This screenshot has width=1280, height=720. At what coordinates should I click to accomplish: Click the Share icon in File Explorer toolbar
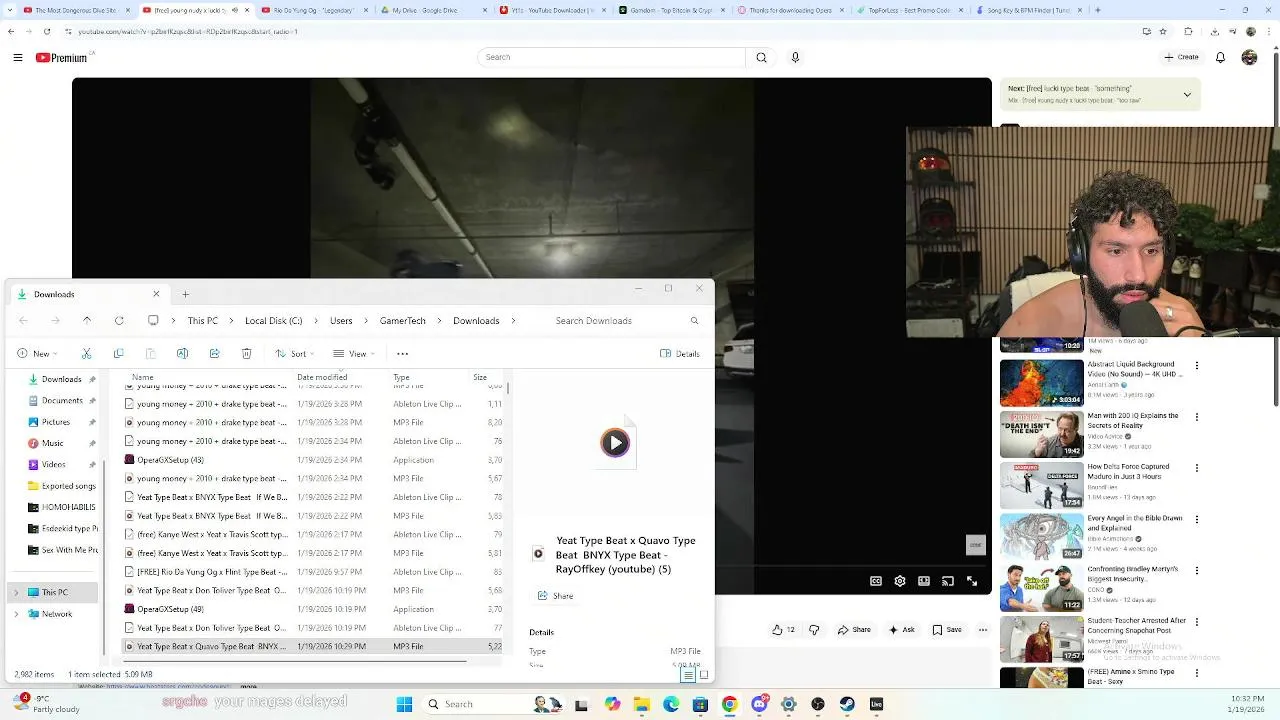click(x=214, y=354)
